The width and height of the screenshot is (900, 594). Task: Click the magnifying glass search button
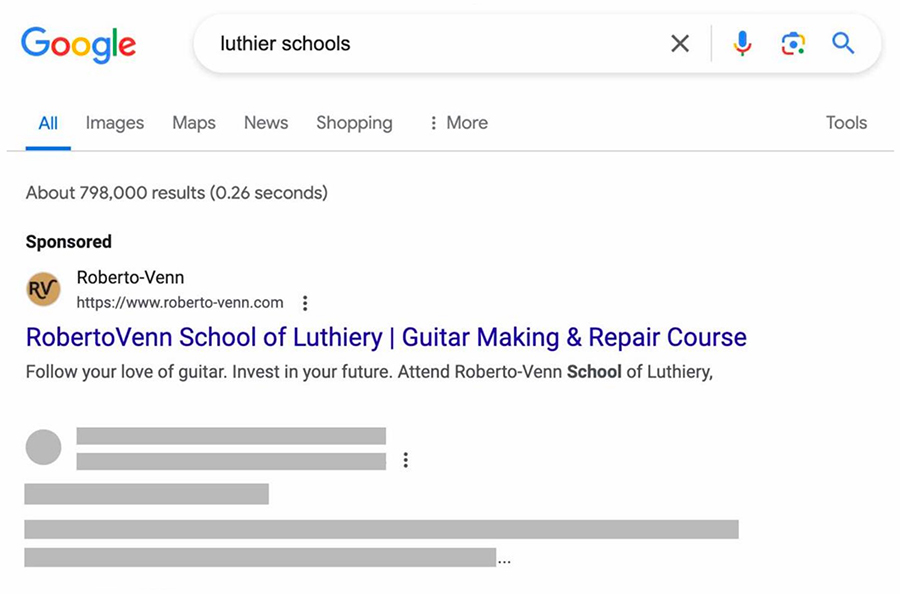(x=843, y=43)
